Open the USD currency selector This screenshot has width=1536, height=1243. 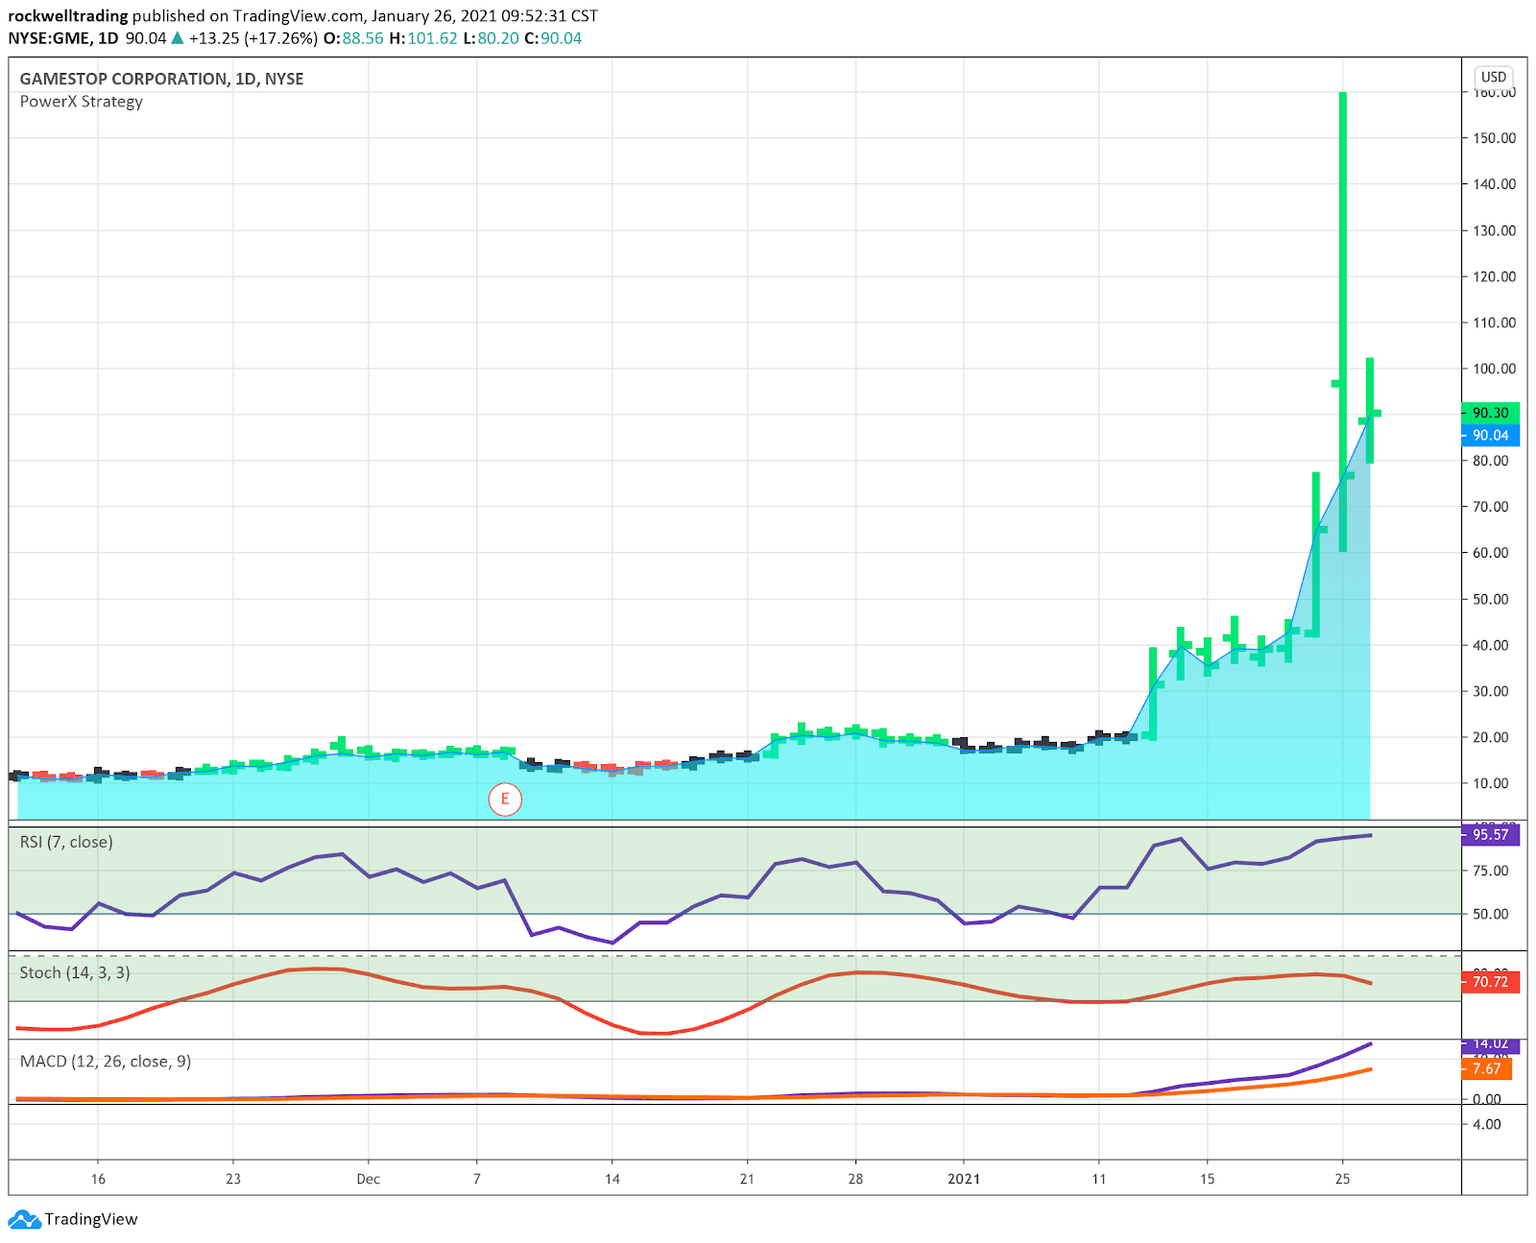point(1494,76)
